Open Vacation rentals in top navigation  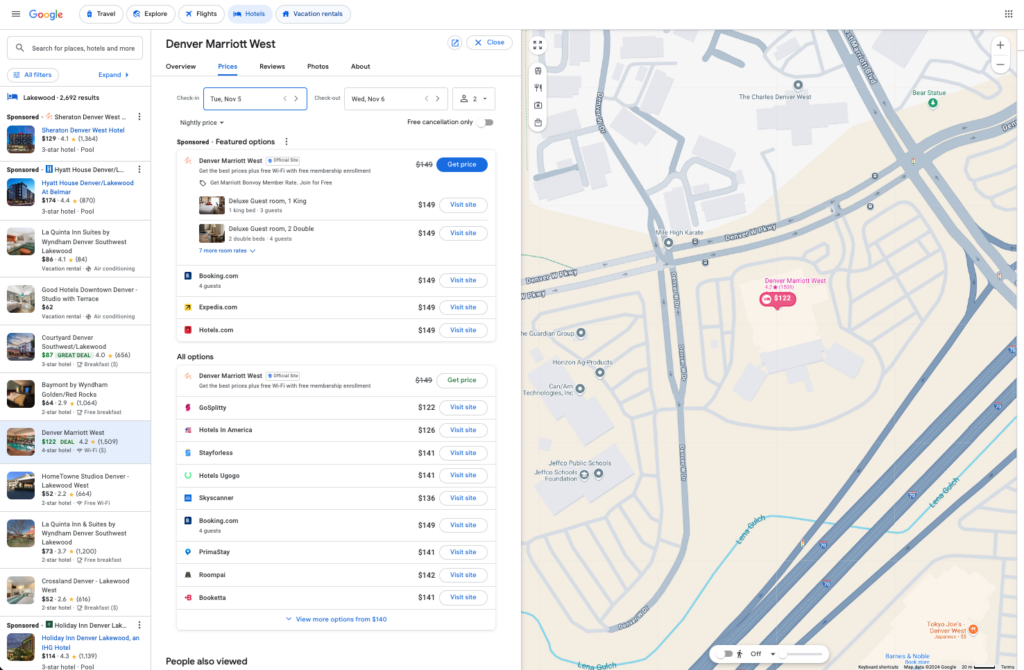pos(313,14)
